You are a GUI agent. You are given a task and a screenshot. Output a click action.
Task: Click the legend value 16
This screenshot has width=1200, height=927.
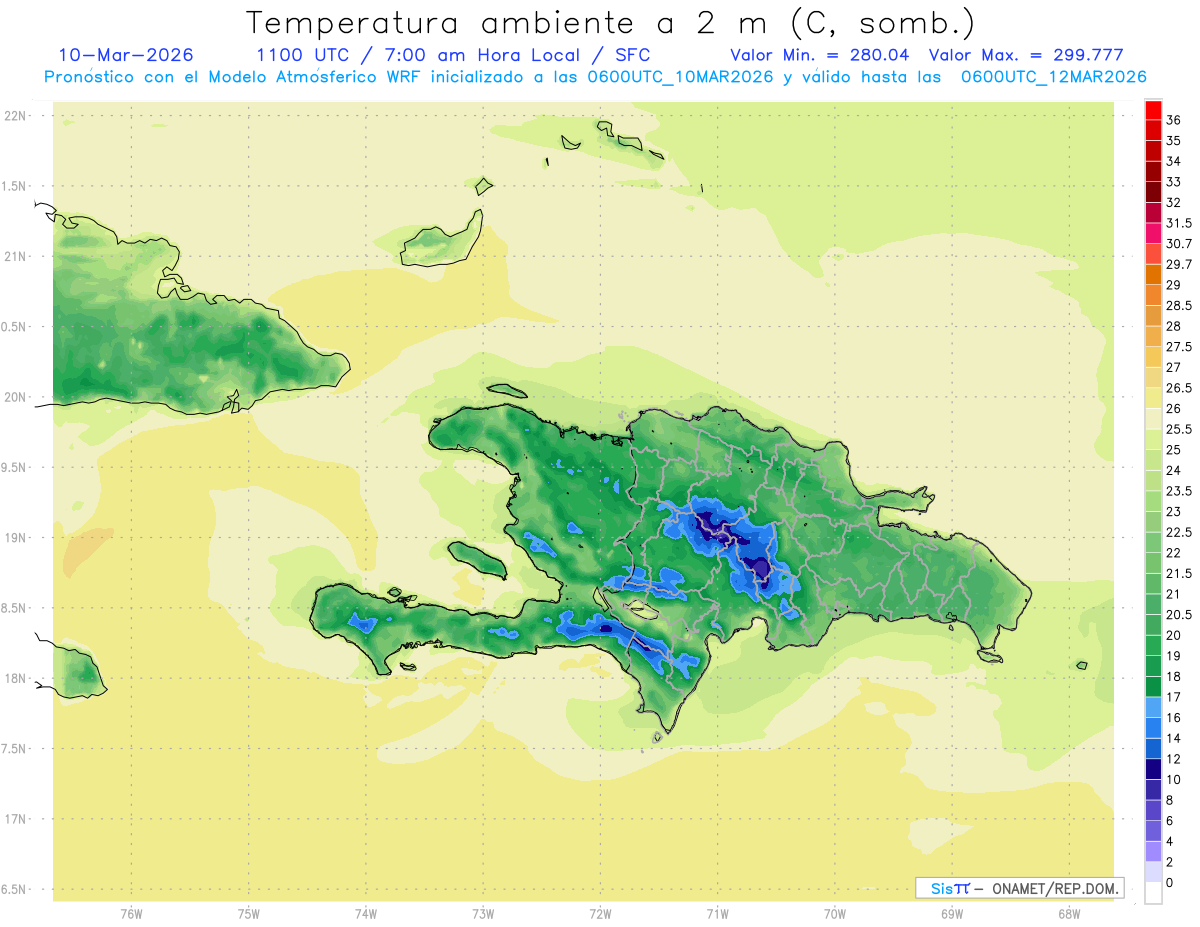(1174, 717)
